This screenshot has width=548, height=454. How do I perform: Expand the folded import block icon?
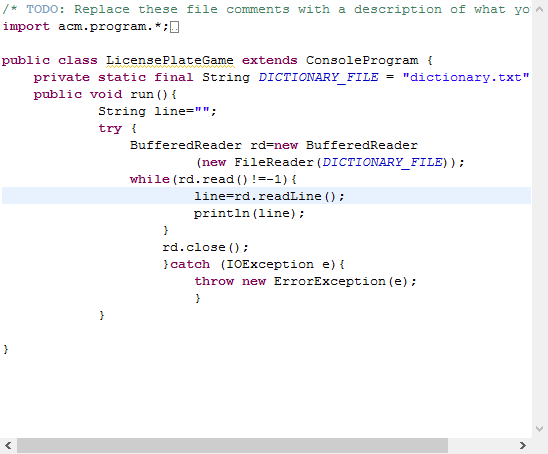pos(175,27)
